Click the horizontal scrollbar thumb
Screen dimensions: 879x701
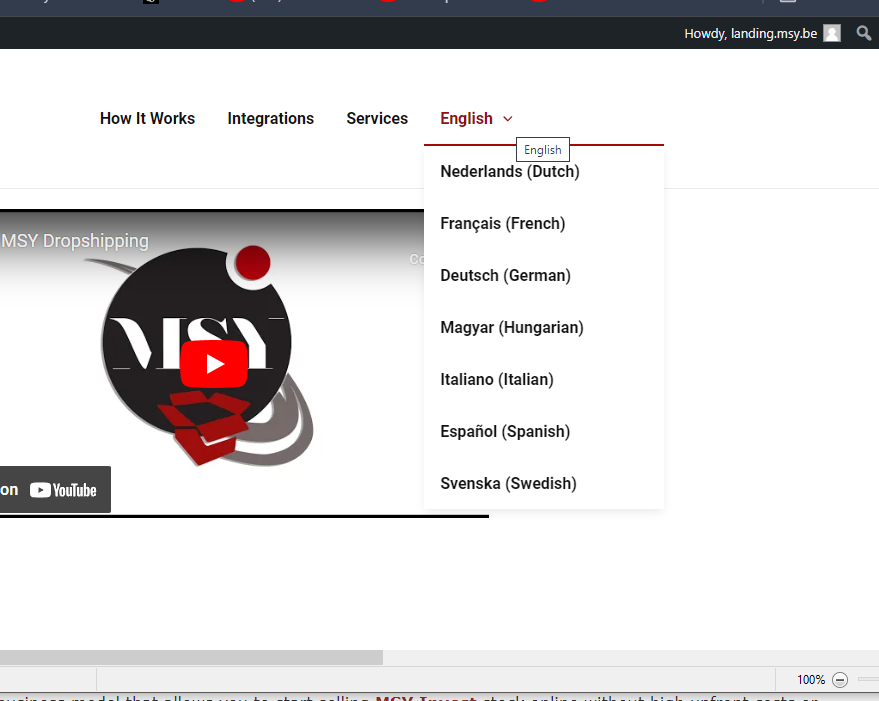191,657
